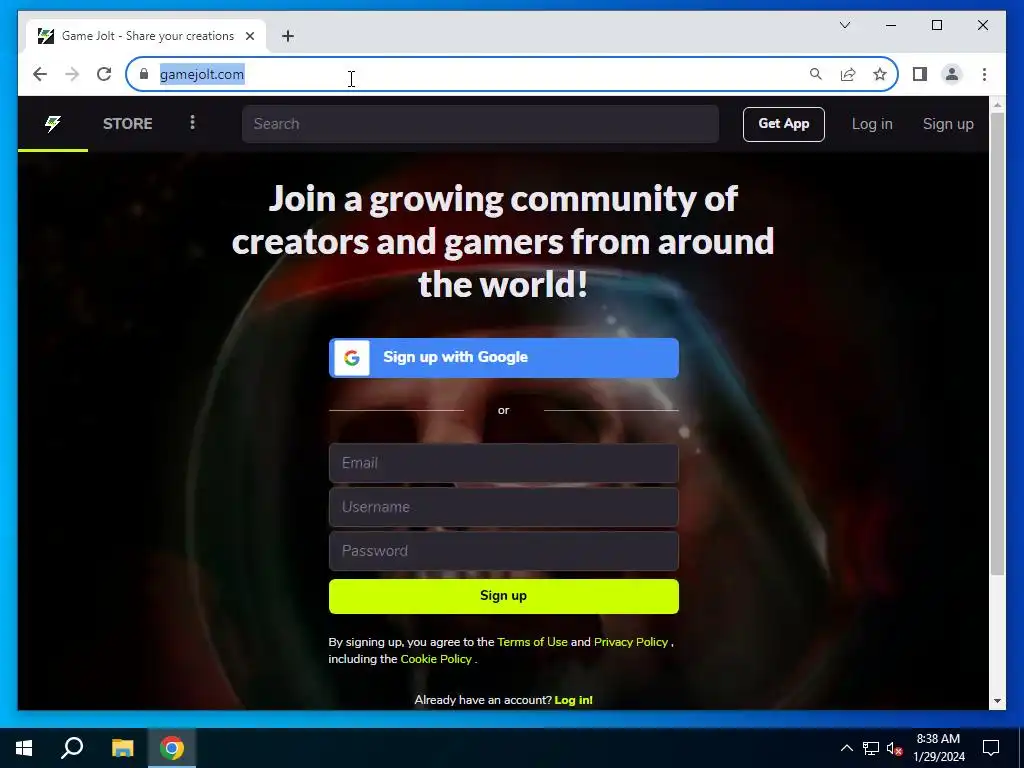This screenshot has width=1024, height=768.
Task: Open the Chrome profile avatar
Action: point(952,74)
